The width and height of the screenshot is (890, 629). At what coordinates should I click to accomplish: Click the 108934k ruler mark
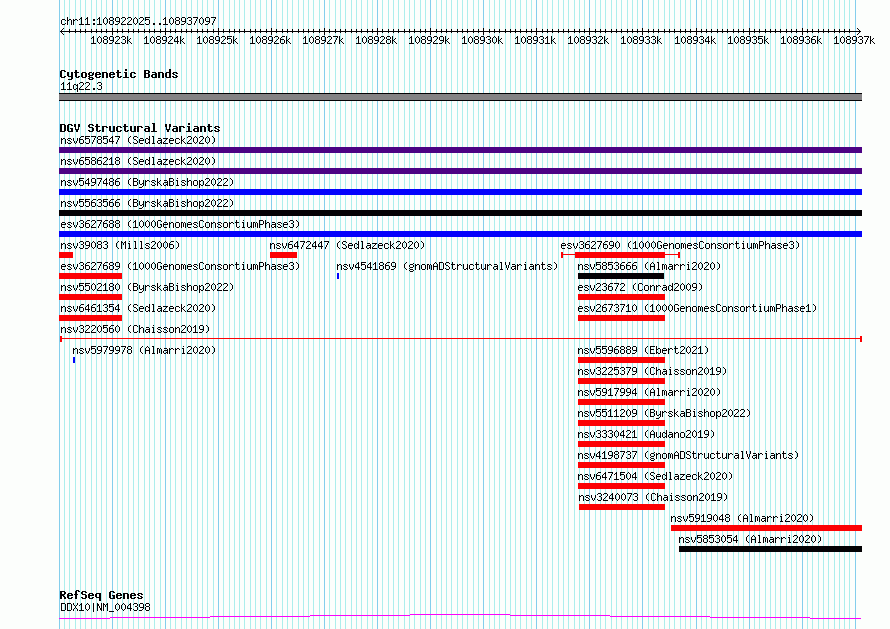[695, 40]
